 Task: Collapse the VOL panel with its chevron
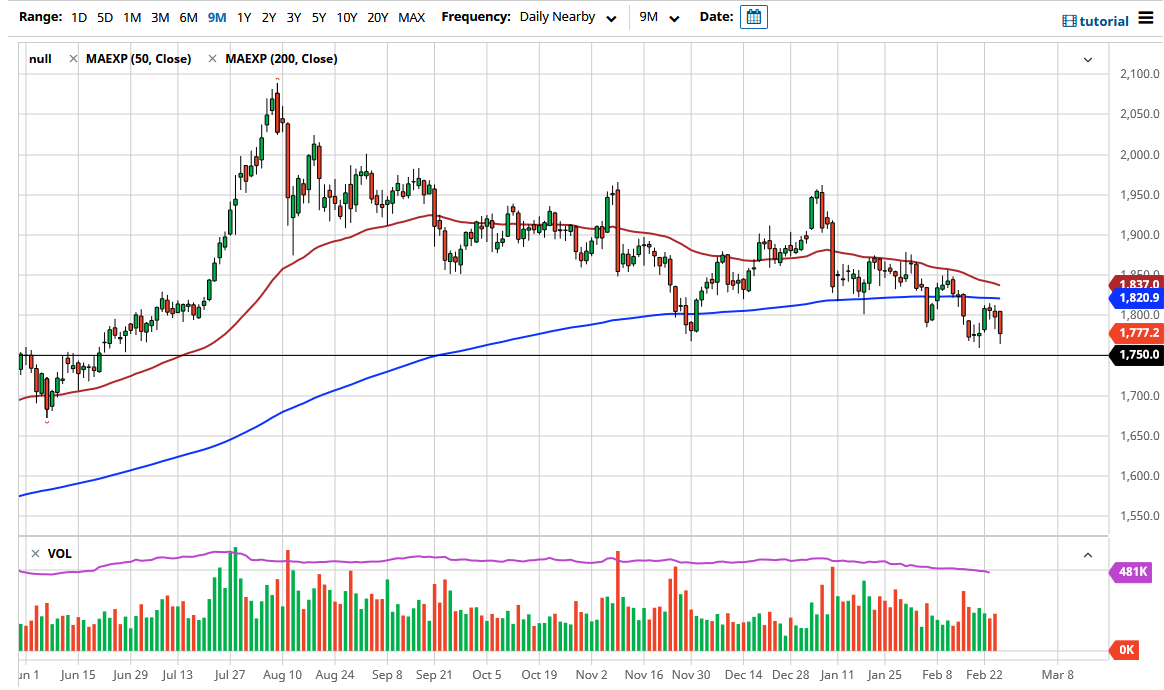click(x=1086, y=553)
